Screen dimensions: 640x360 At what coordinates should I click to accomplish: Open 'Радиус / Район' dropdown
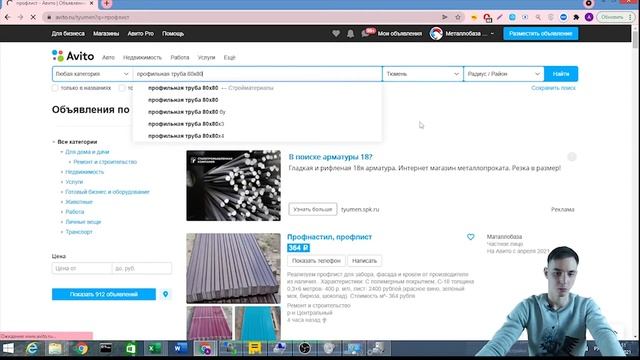504,74
